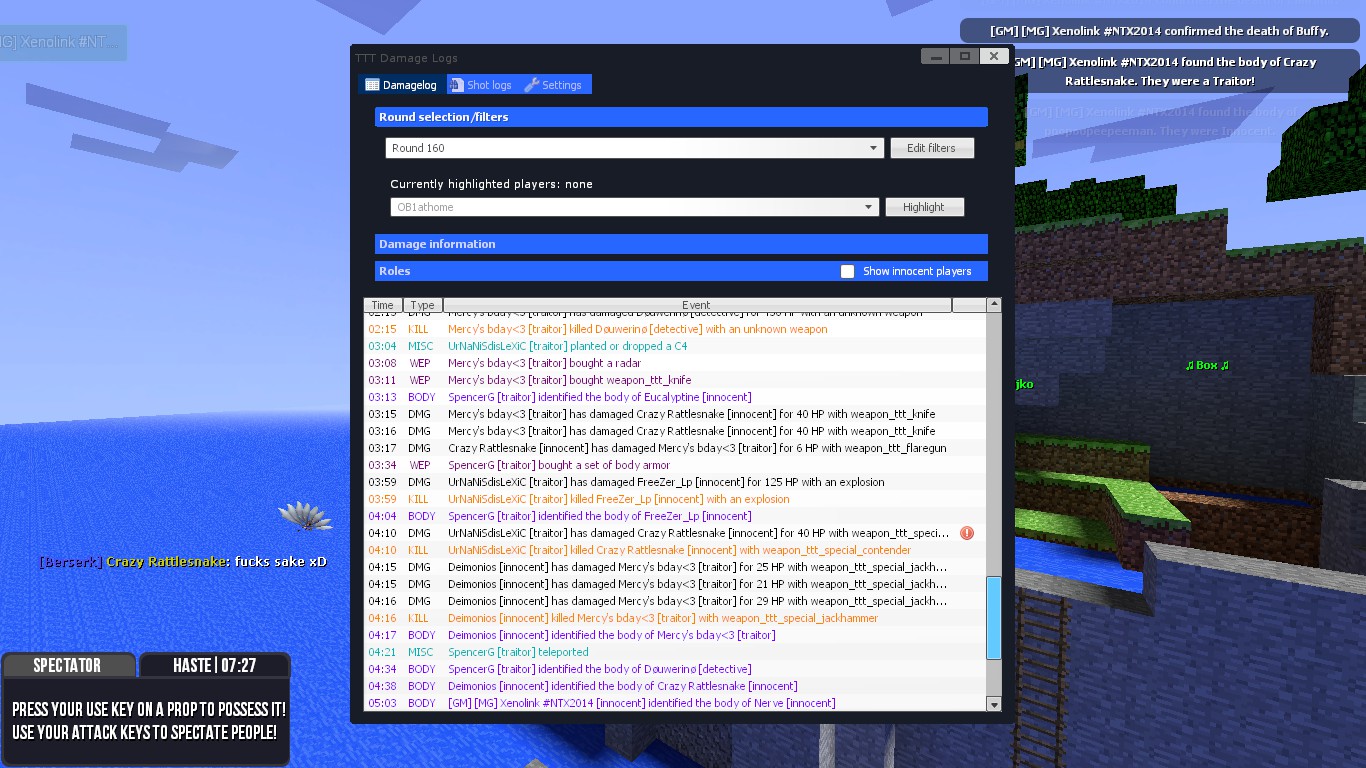Image resolution: width=1366 pixels, height=768 pixels.
Task: Close the TTT Damage Logs window
Action: [x=993, y=56]
